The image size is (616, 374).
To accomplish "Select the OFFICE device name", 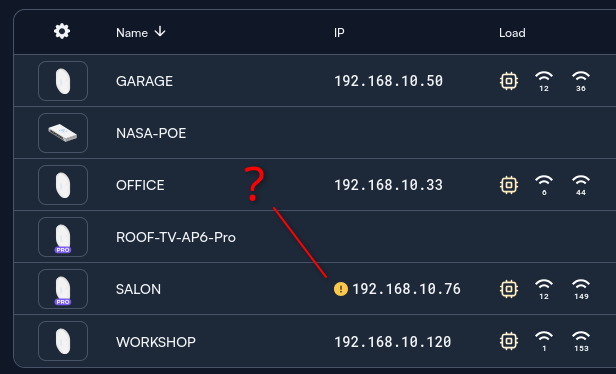I will [140, 185].
